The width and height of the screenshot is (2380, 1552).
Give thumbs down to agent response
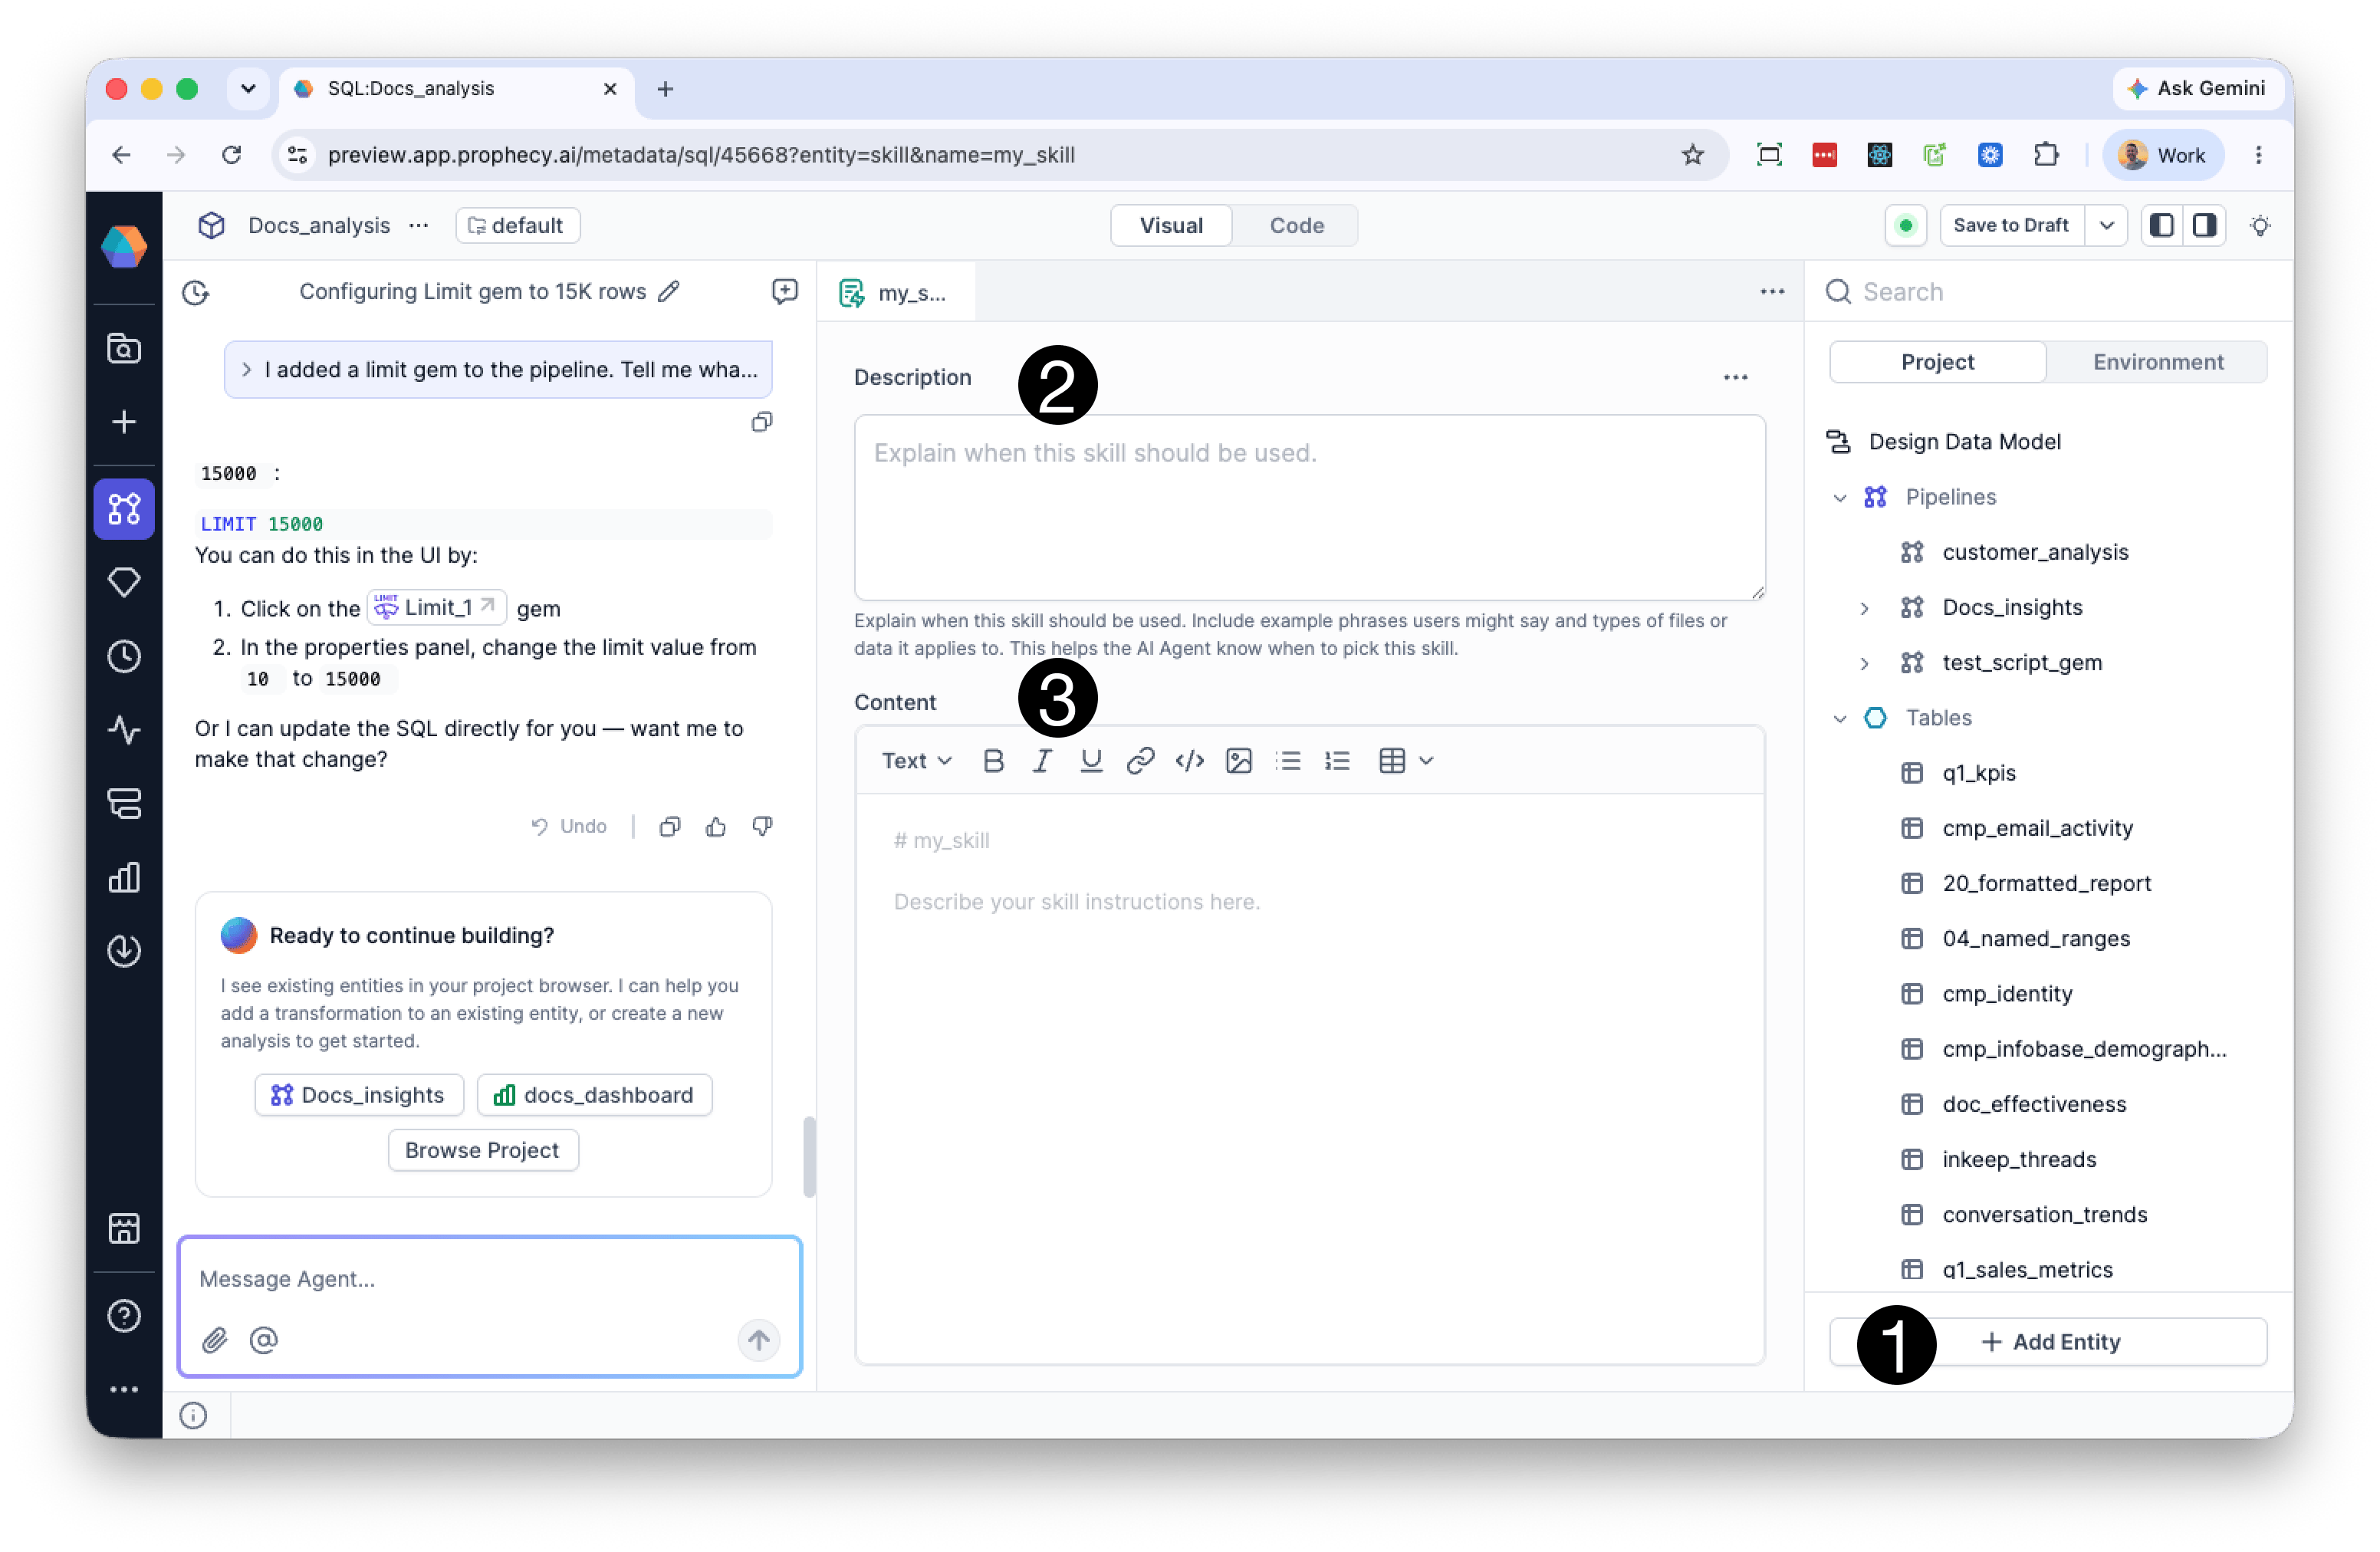point(762,826)
